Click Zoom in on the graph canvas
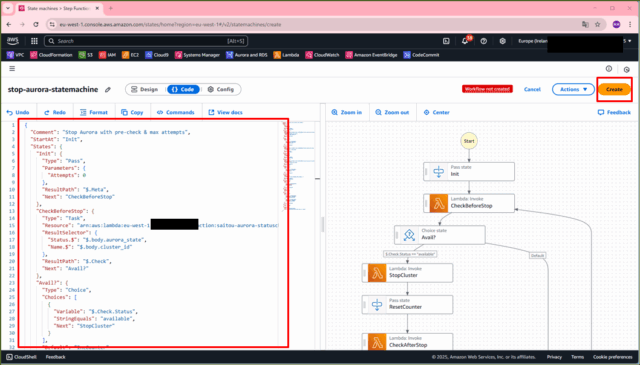640x365 pixels. click(x=347, y=112)
